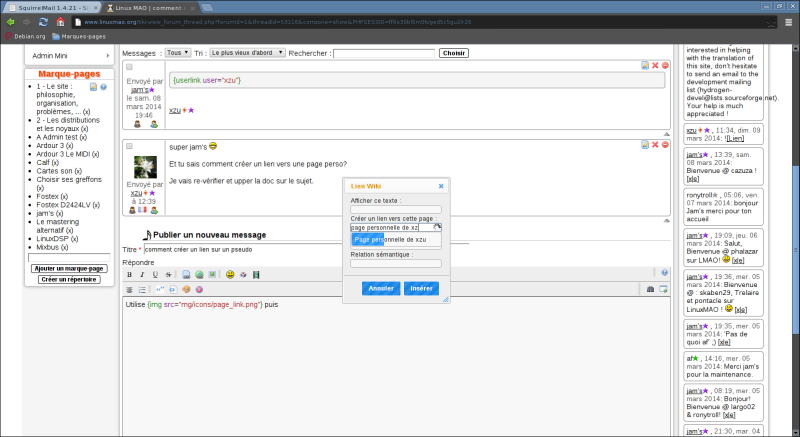800x437 pixels.
Task: Close the Lien Wiki dialog
Action: [441, 187]
